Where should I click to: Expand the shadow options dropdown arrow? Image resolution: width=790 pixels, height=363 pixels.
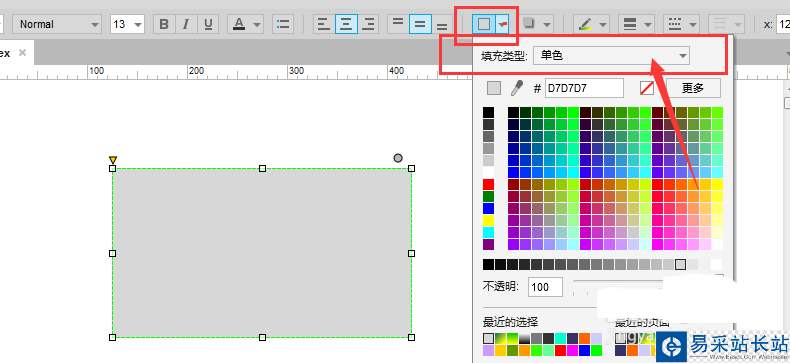[x=546, y=24]
